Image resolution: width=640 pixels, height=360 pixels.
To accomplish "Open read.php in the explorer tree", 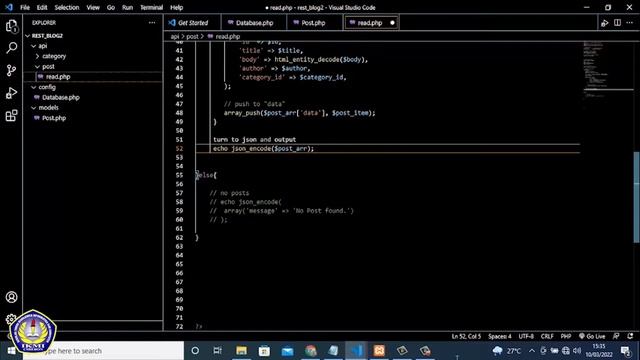I will pos(94,77).
